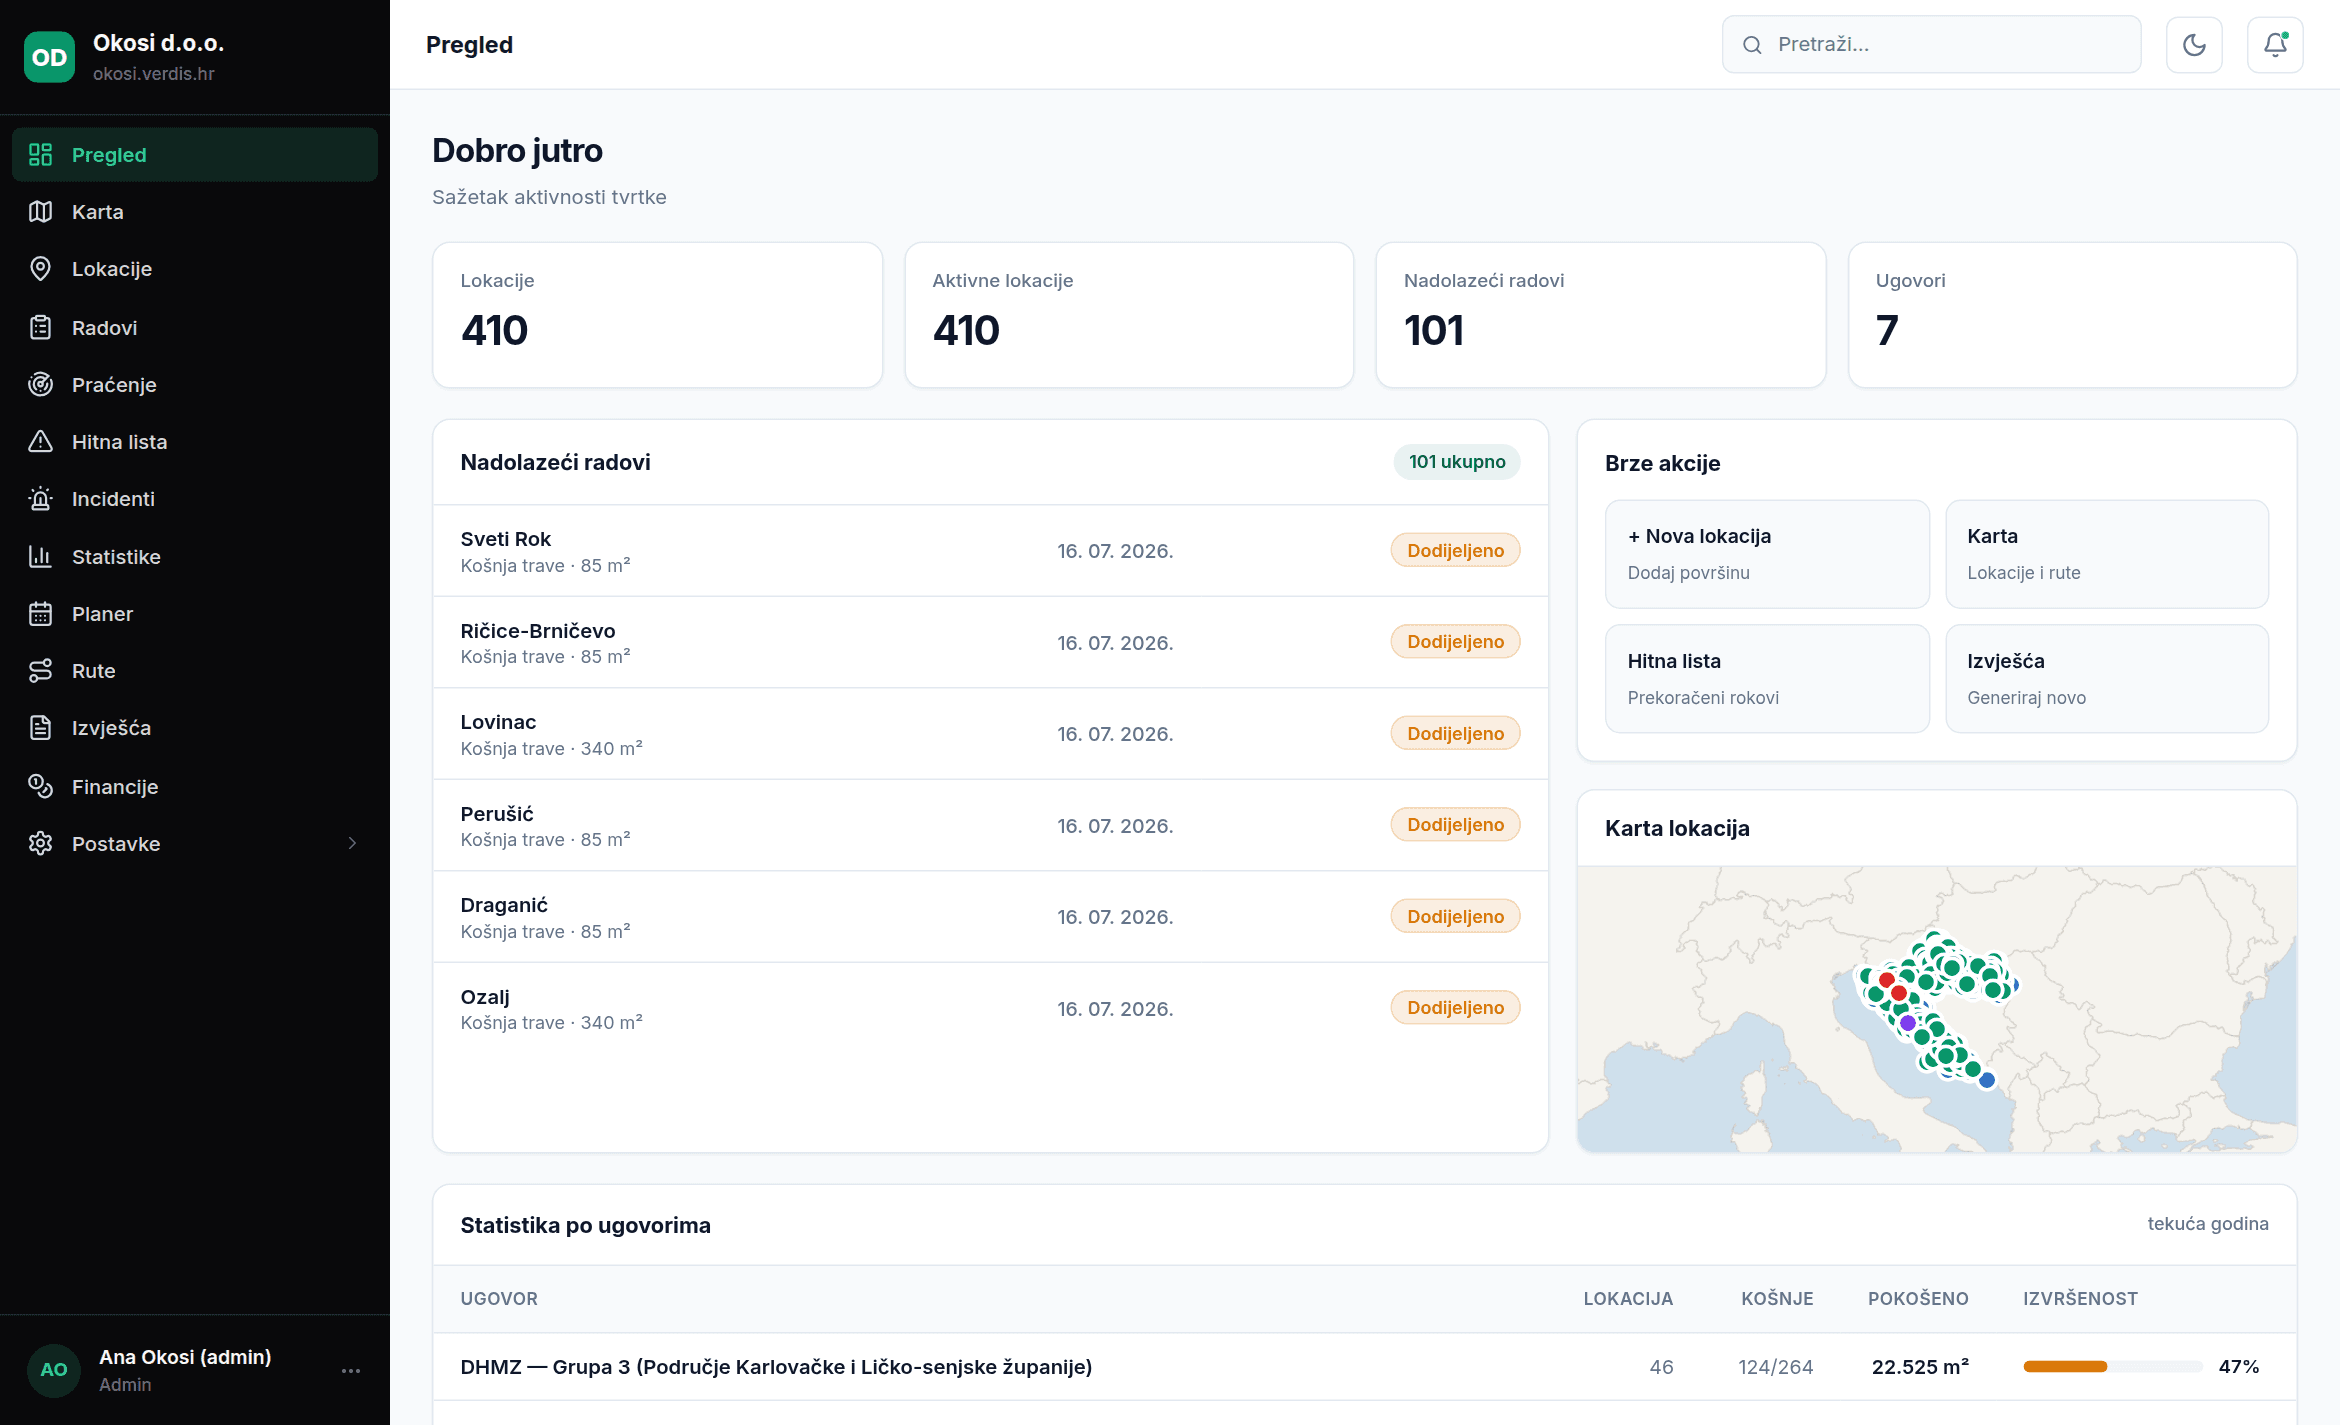Click the Pretraži search field
2340x1425 pixels.
(x=1931, y=45)
